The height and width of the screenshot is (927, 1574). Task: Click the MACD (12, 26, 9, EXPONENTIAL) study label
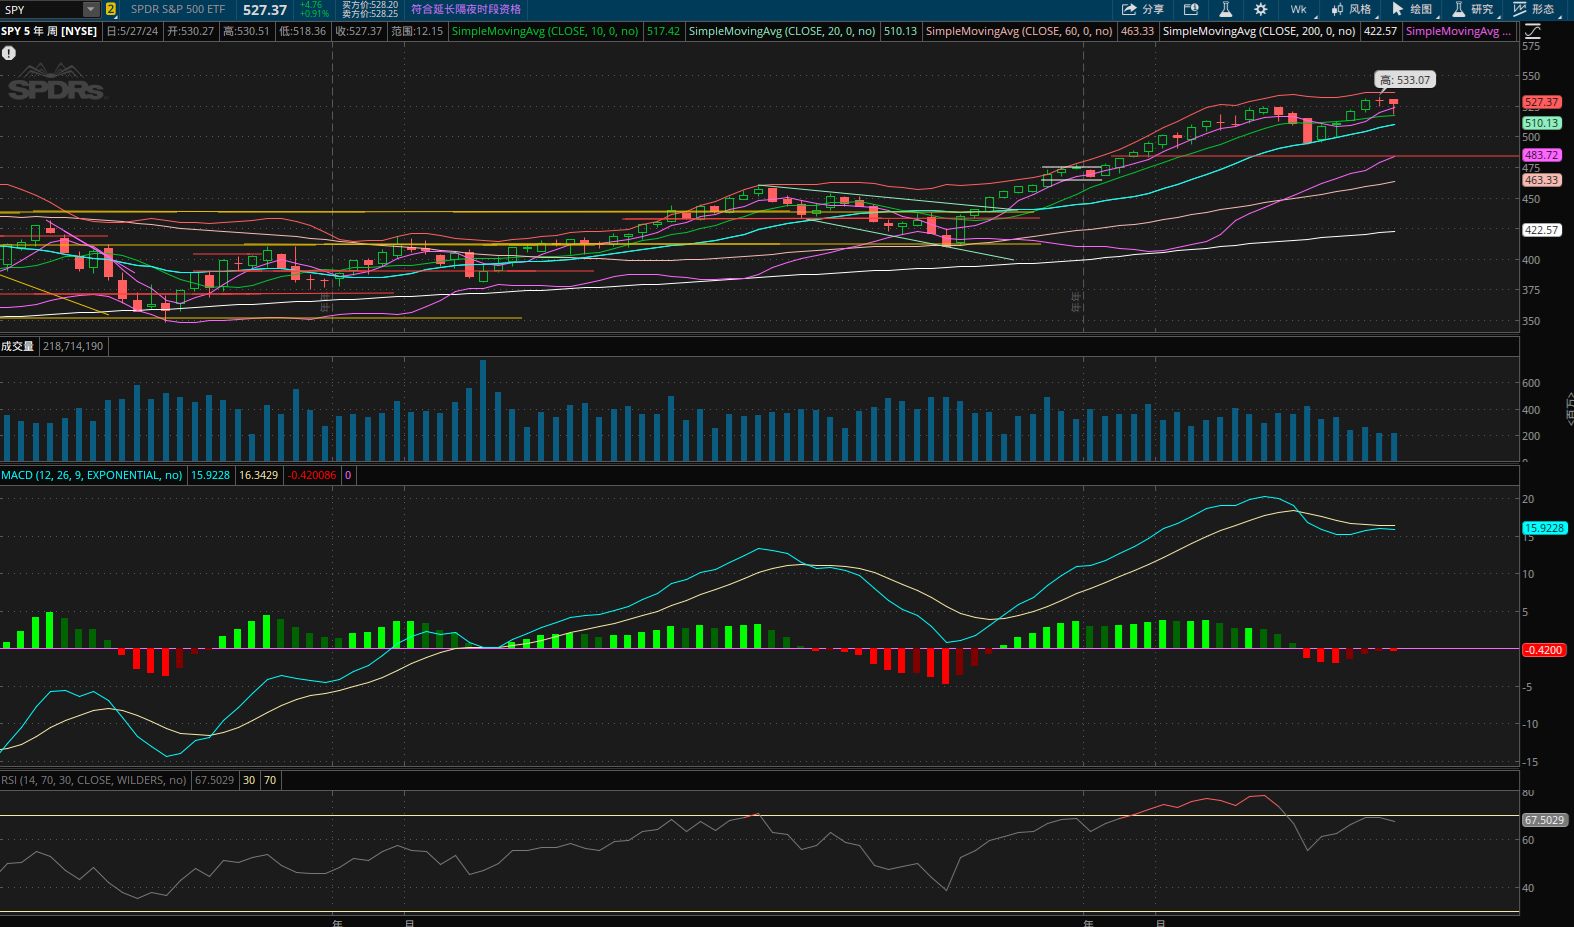click(92, 475)
